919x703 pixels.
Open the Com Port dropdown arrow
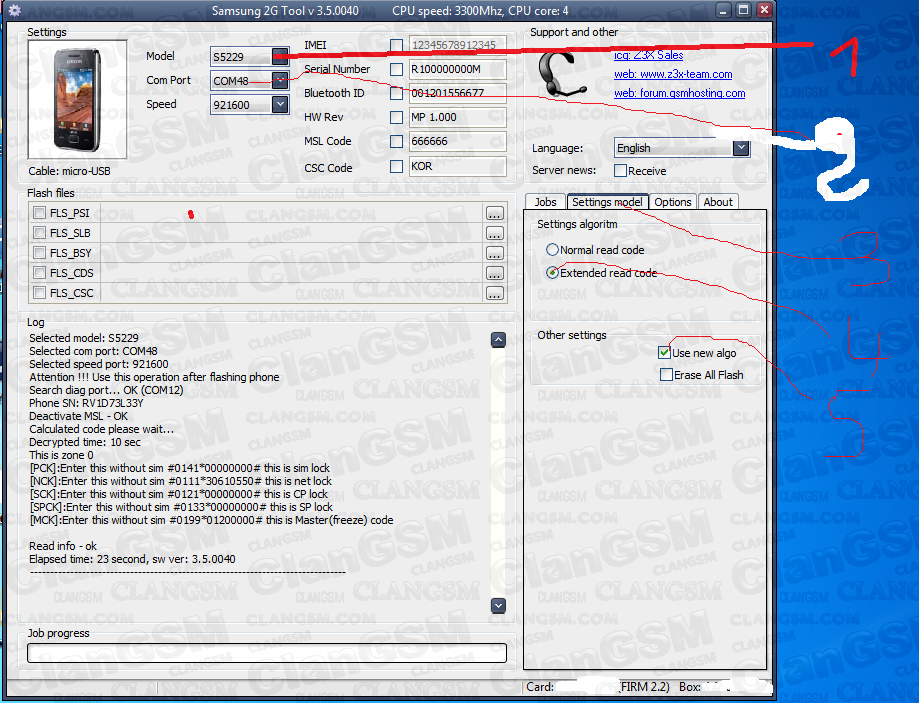280,80
